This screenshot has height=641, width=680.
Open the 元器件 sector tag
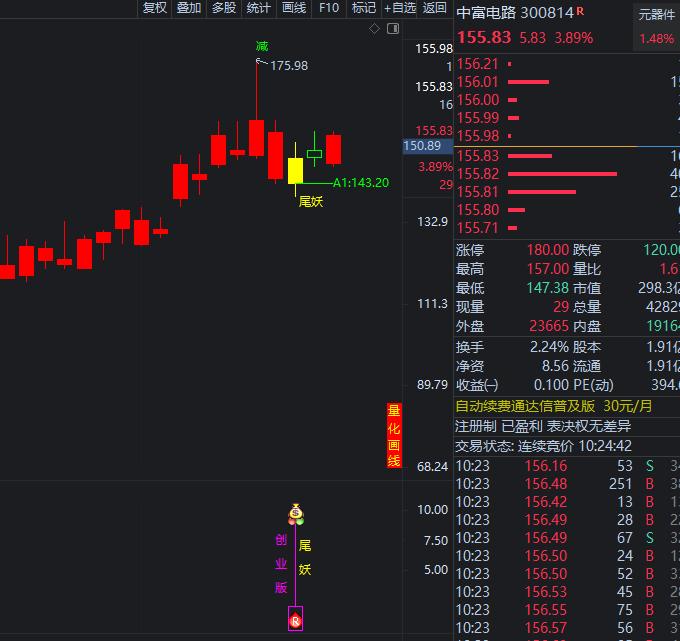657,15
